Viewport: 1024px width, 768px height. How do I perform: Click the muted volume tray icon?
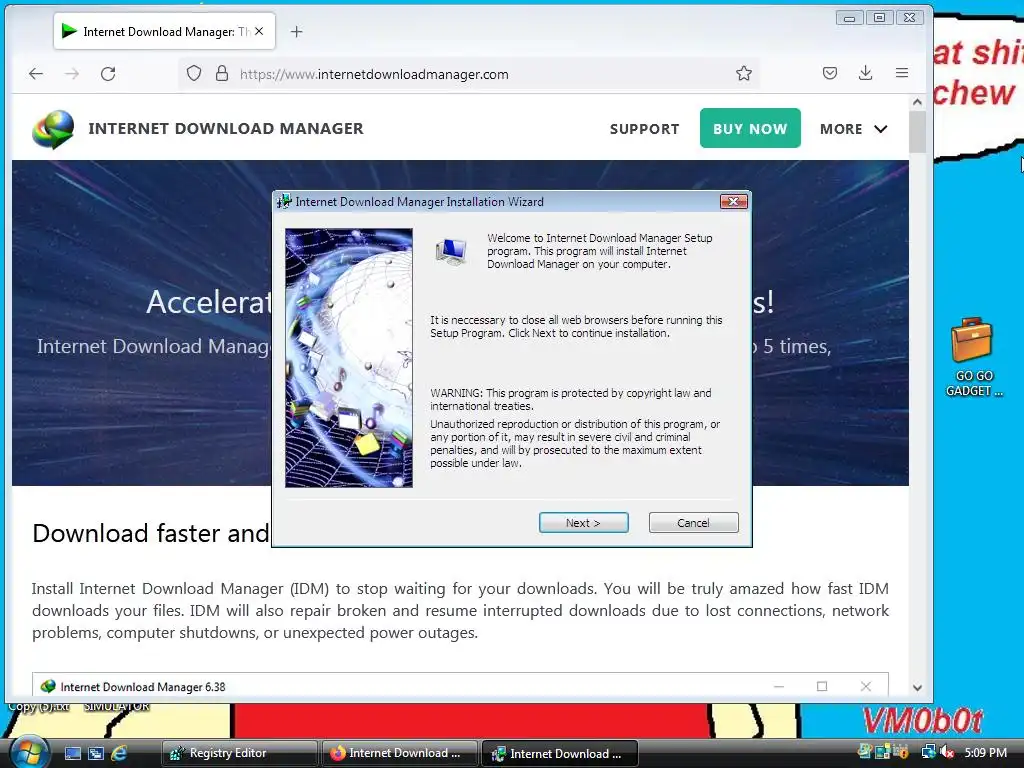(948, 752)
